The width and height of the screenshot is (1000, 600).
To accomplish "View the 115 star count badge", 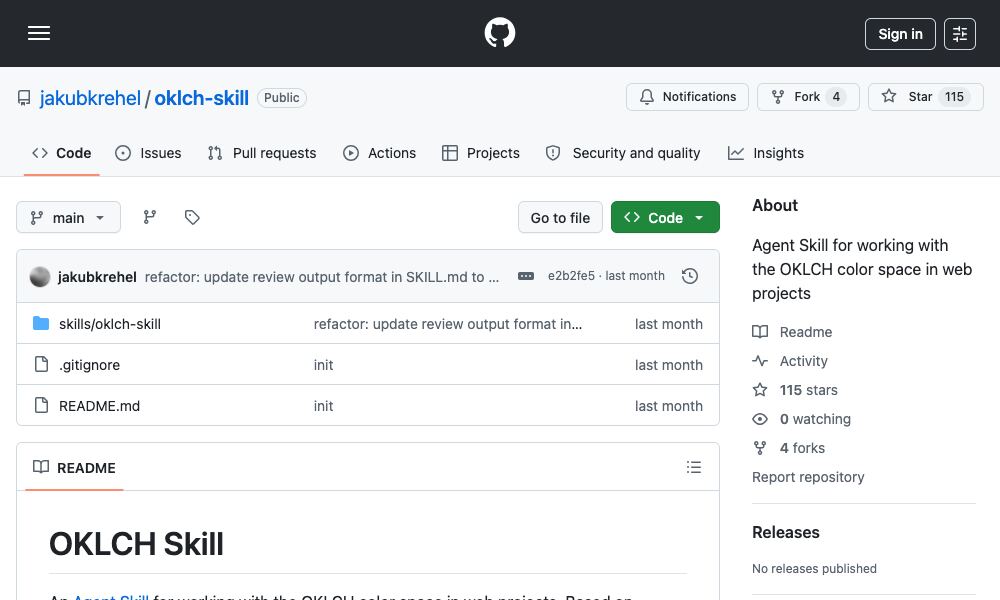I will [x=954, y=97].
